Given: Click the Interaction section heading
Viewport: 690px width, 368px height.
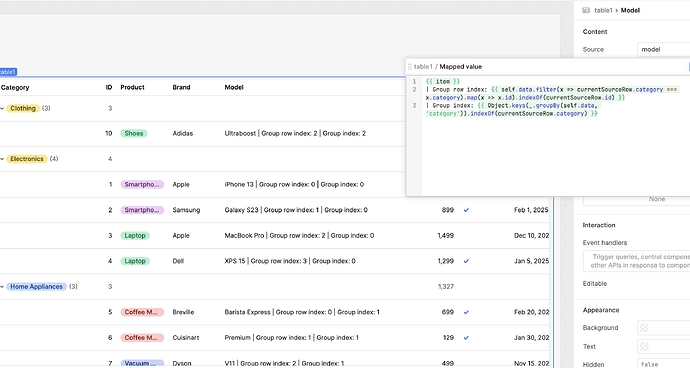Looking at the screenshot, I should (x=599, y=225).
